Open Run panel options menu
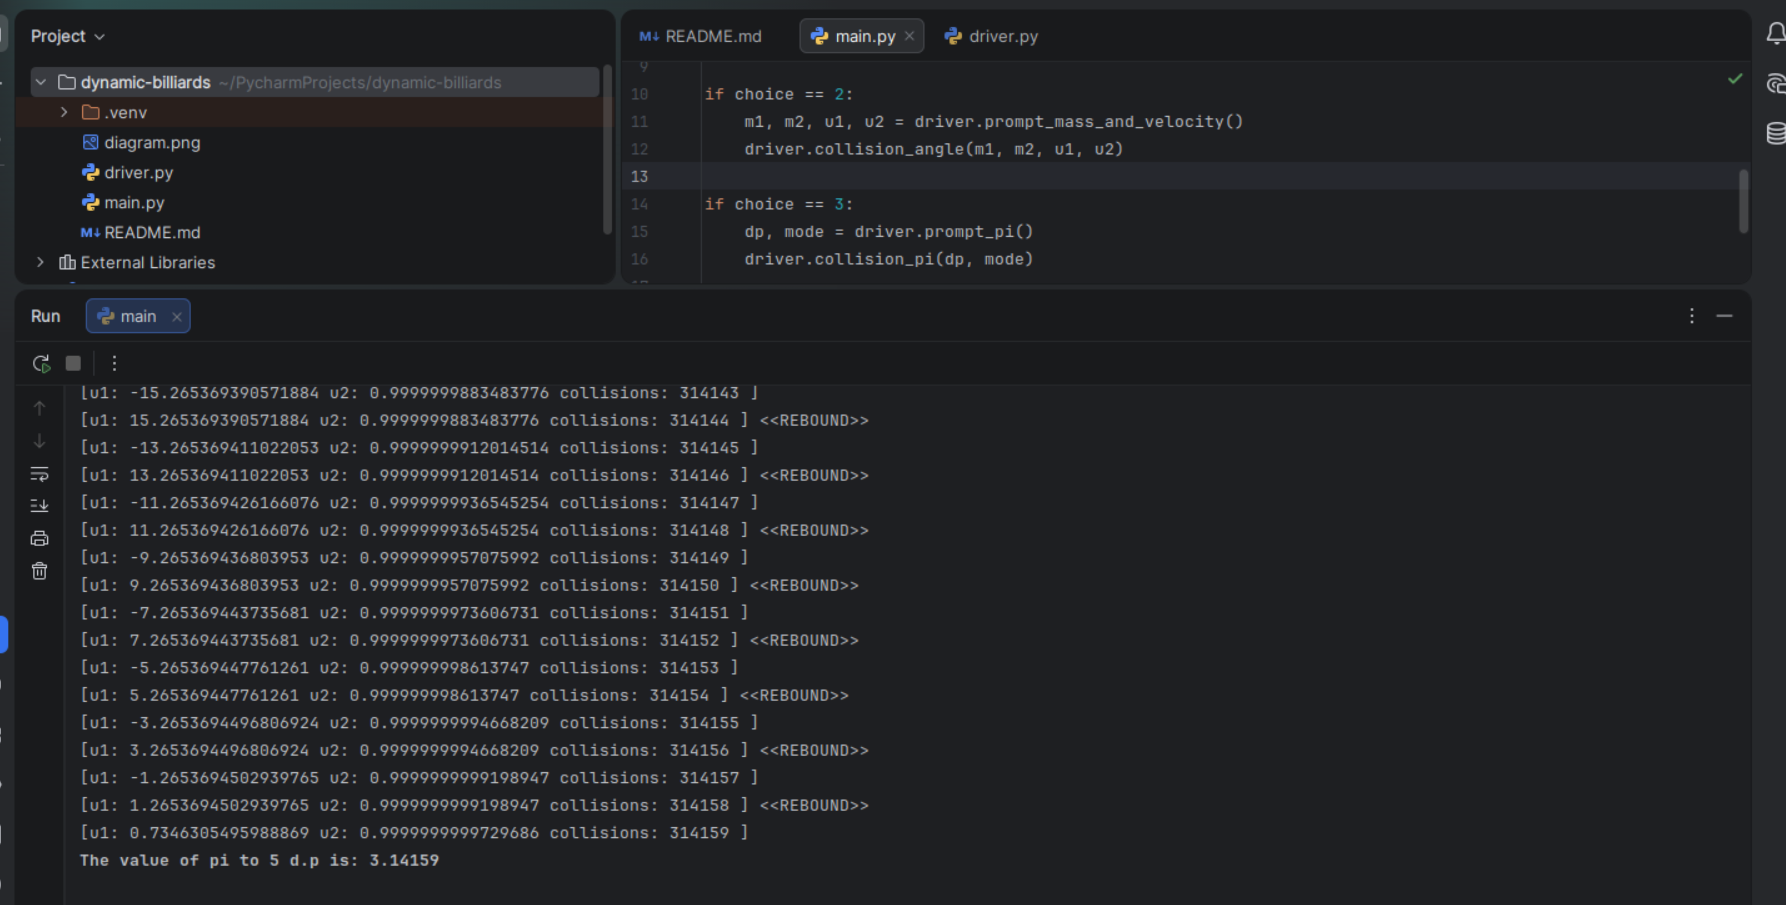 [1691, 316]
